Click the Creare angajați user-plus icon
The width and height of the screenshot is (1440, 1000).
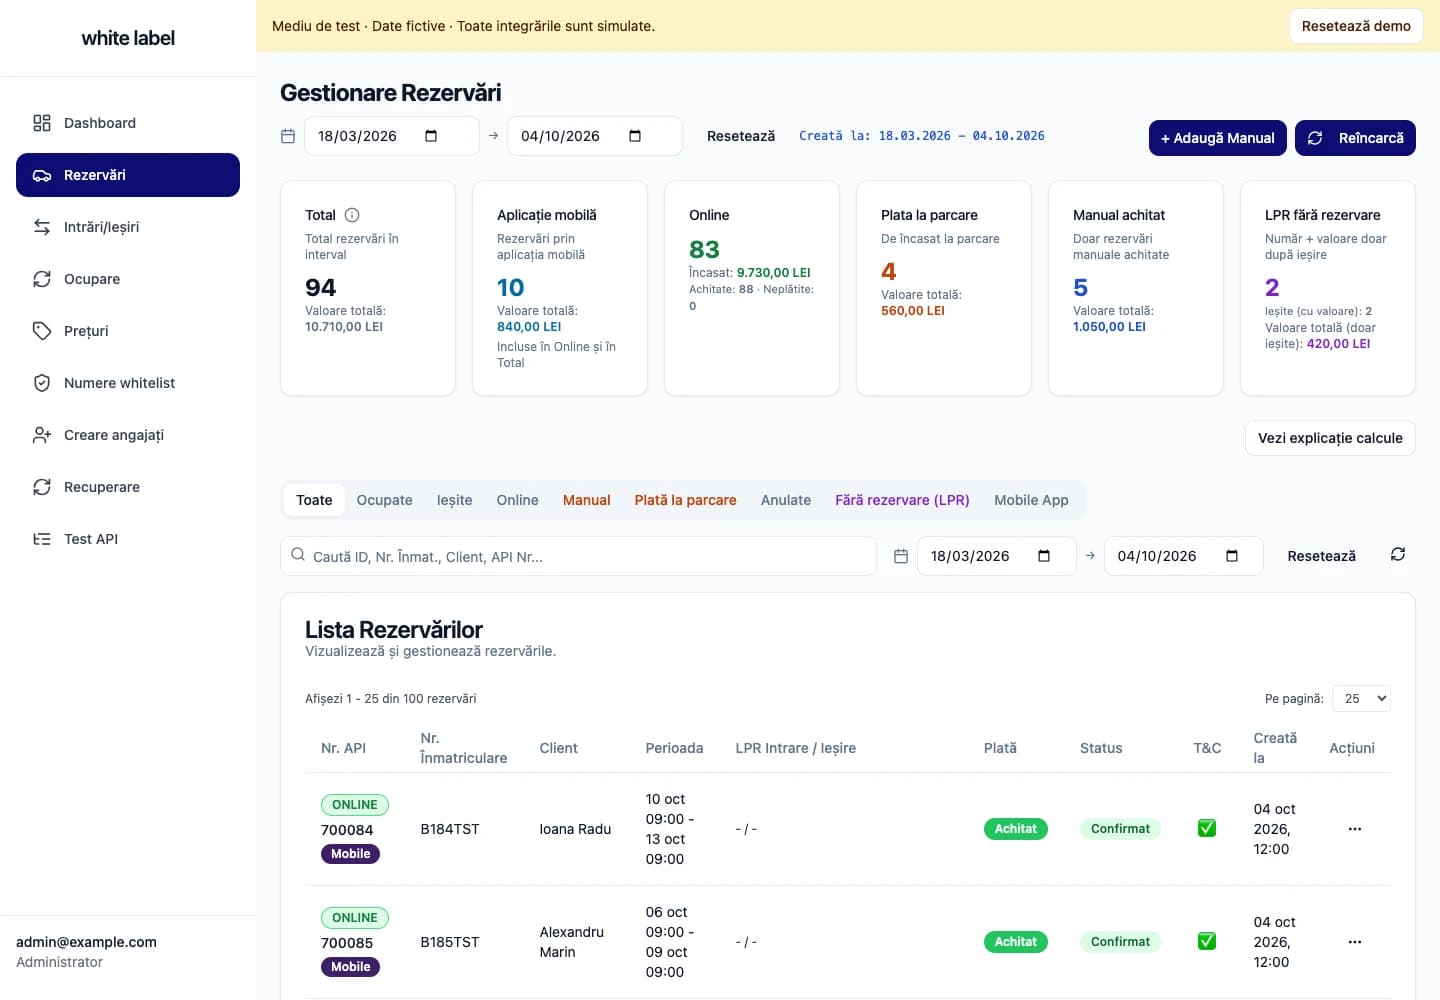click(x=42, y=435)
